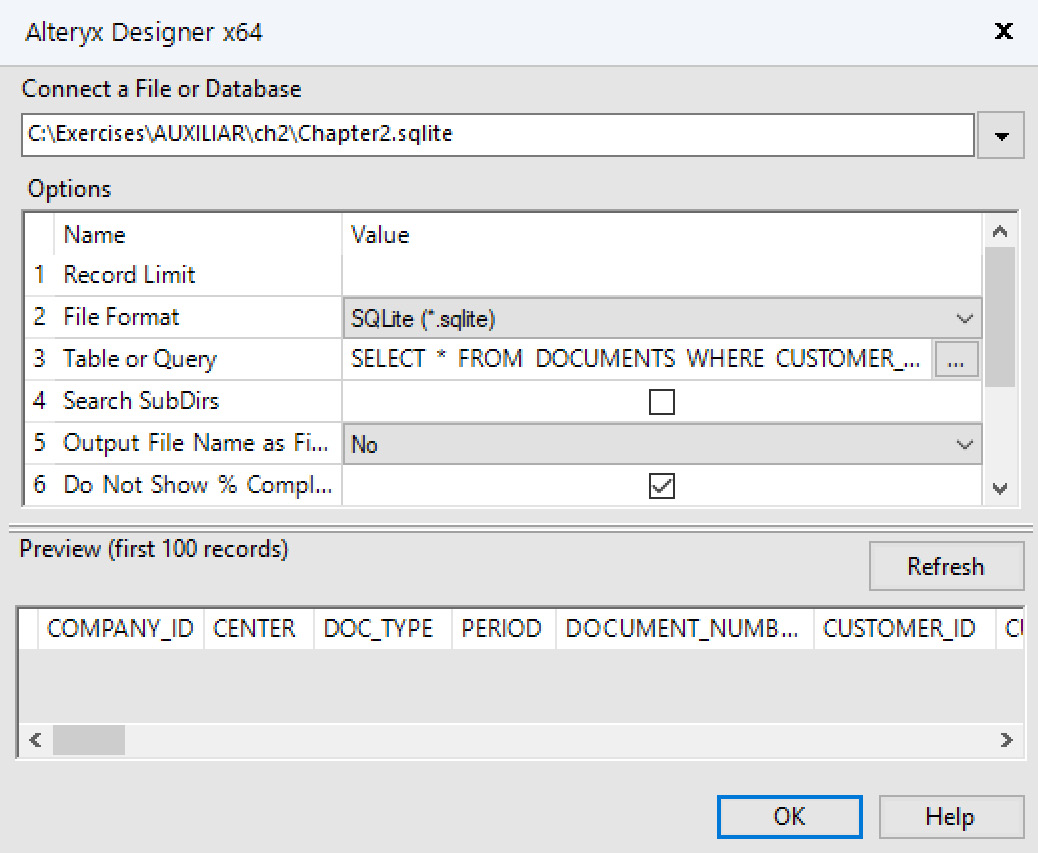
Task: Click the Refresh preview button
Action: (x=946, y=566)
